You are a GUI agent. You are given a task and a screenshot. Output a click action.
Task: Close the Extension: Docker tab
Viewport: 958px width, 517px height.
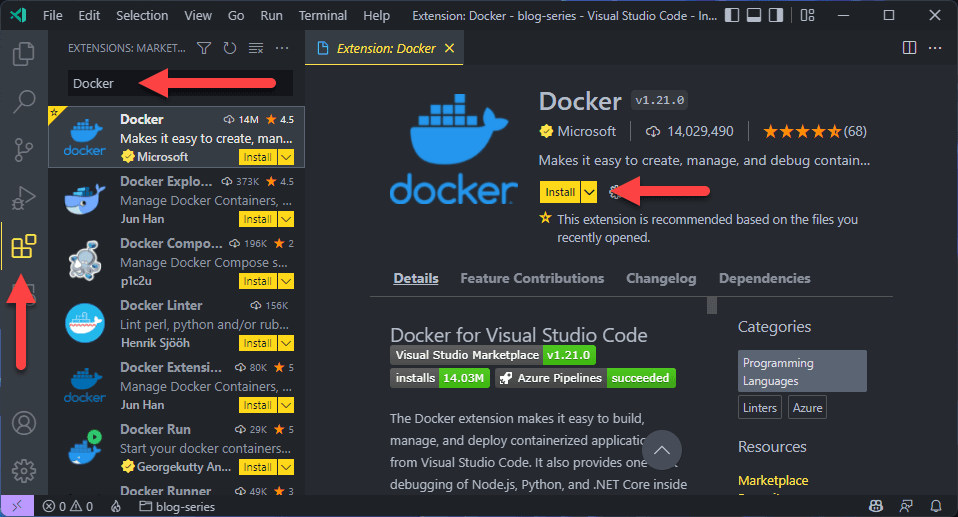pyautogui.click(x=450, y=48)
